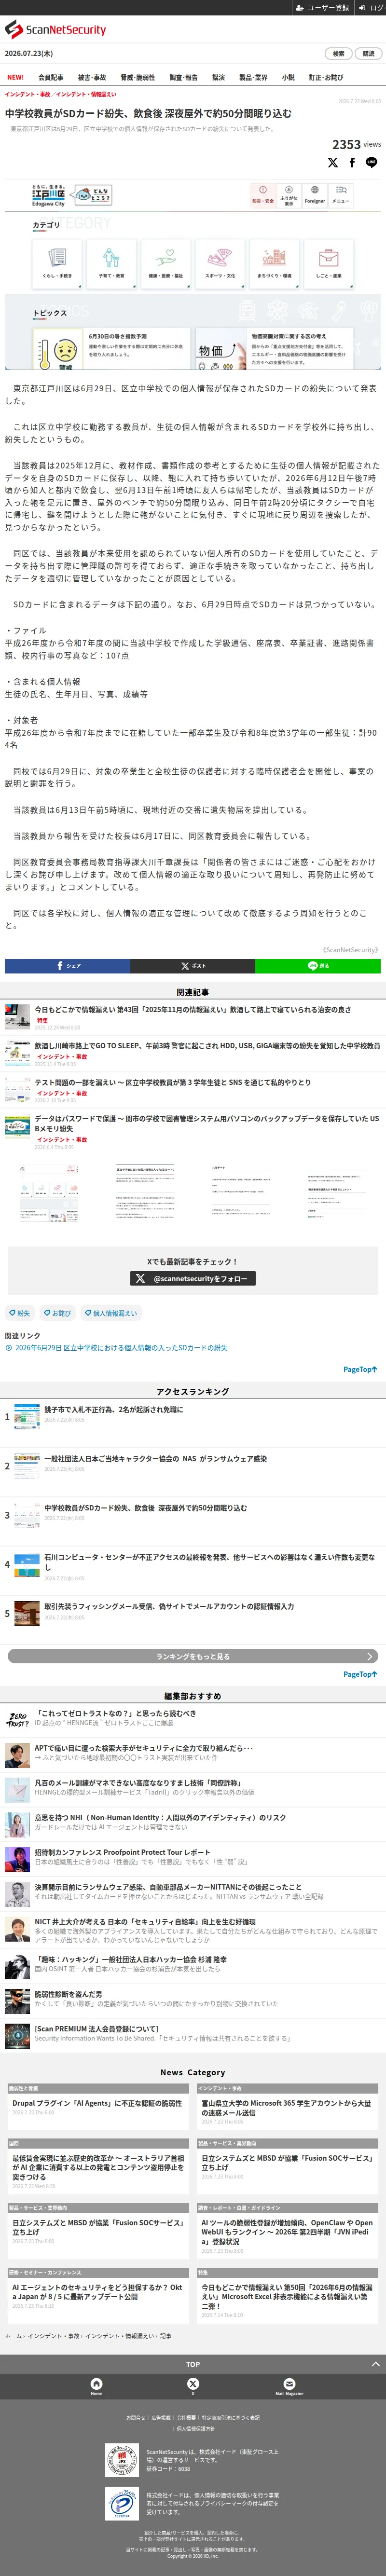The width and height of the screenshot is (386, 2576).
Task: Open related article データはパスワードで保護
Action: click(207, 1123)
